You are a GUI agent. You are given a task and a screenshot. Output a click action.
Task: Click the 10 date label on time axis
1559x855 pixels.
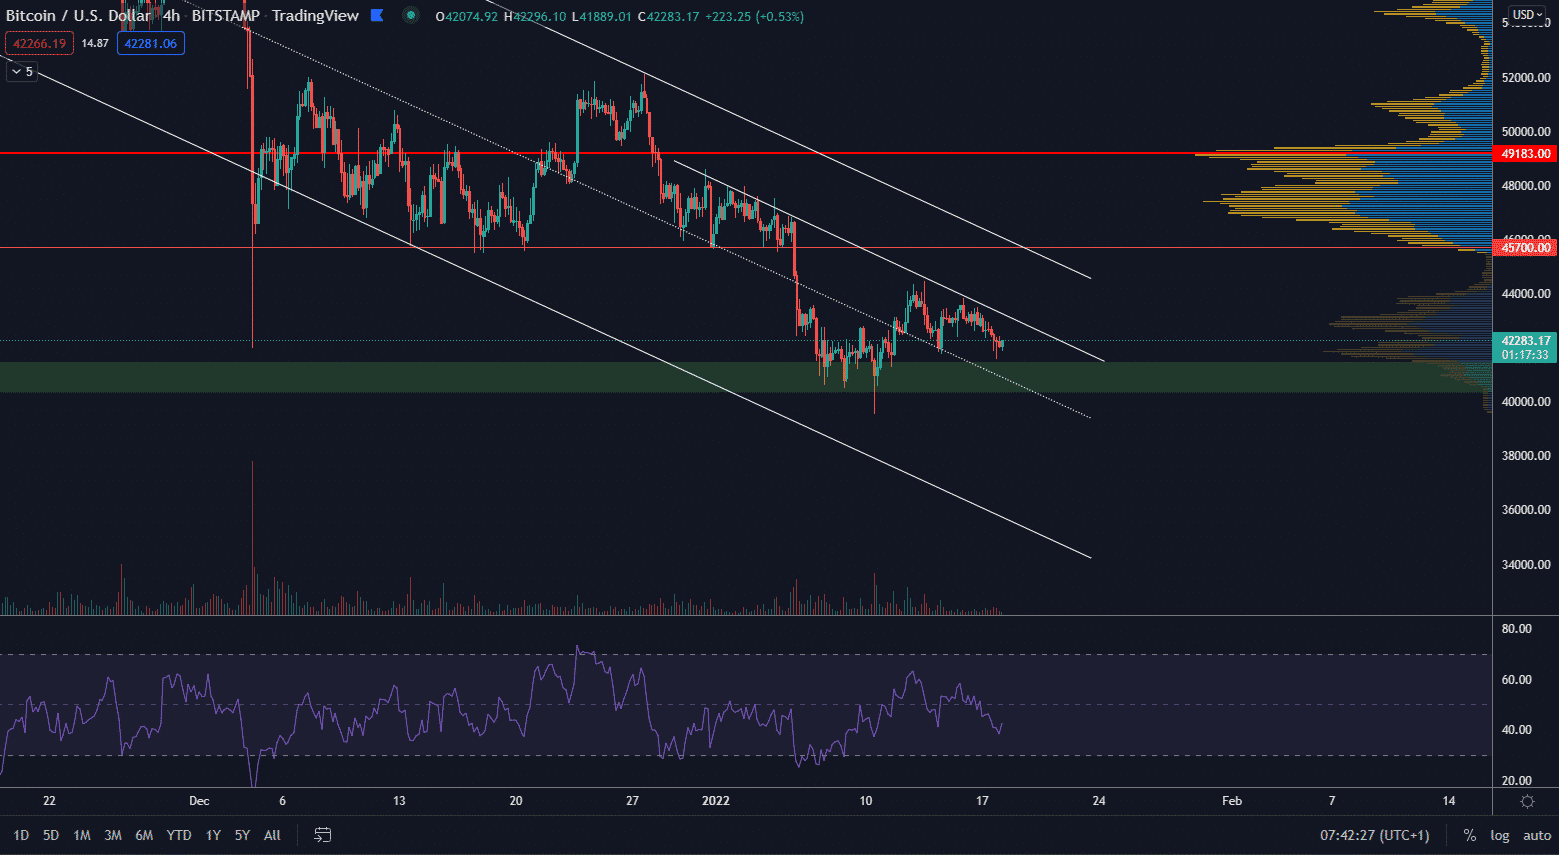[x=866, y=801]
